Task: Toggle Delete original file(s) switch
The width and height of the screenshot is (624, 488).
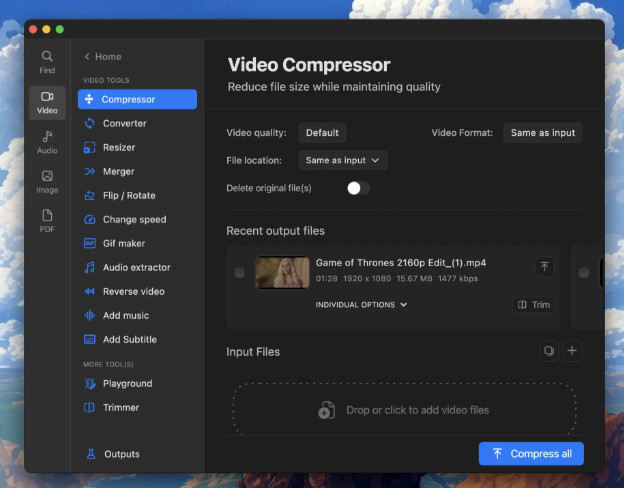Action: tap(358, 188)
